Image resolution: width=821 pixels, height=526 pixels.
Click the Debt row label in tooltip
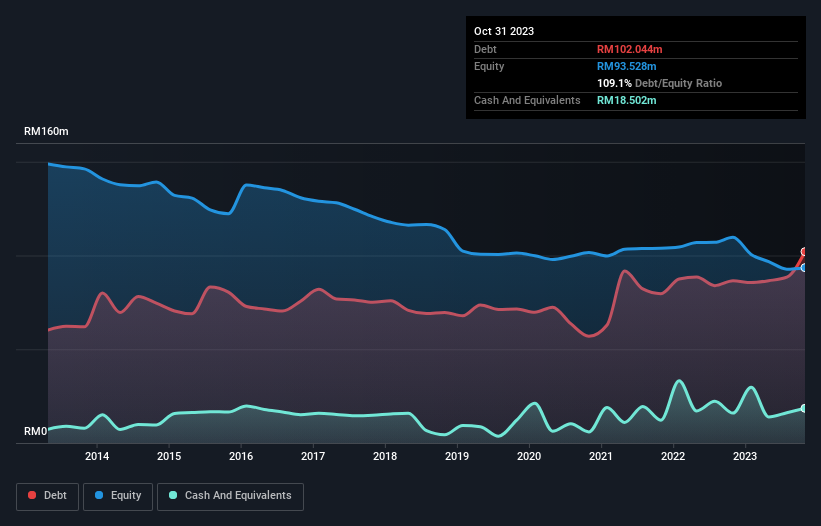(485, 49)
